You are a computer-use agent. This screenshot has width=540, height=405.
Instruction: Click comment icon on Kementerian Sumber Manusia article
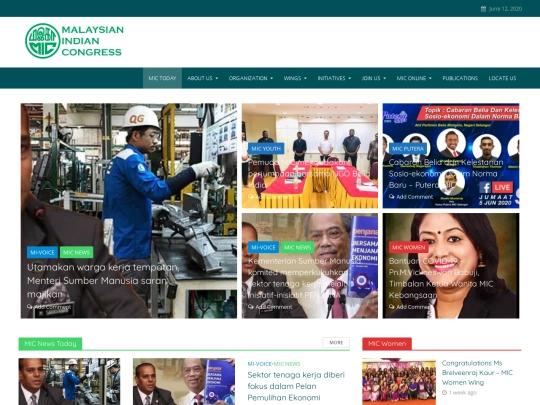[x=251, y=307]
